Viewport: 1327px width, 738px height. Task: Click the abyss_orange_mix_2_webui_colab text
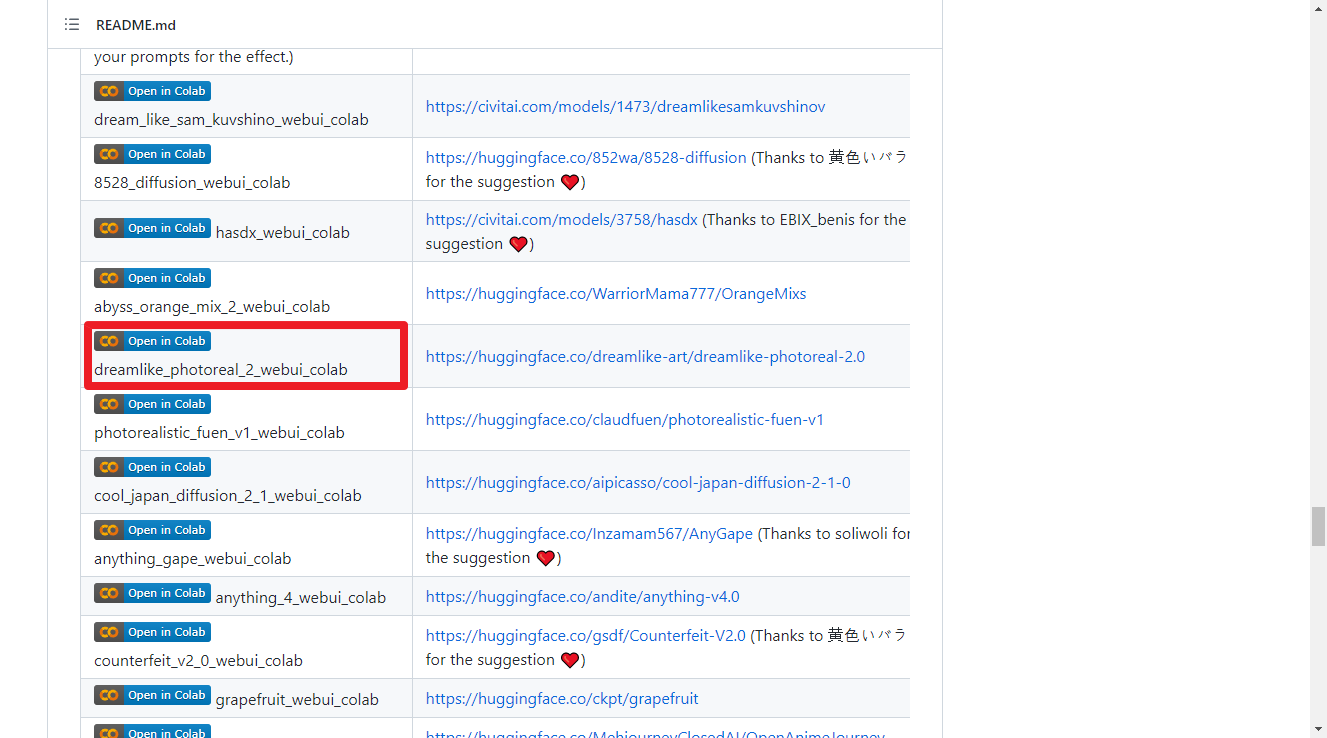tap(212, 307)
